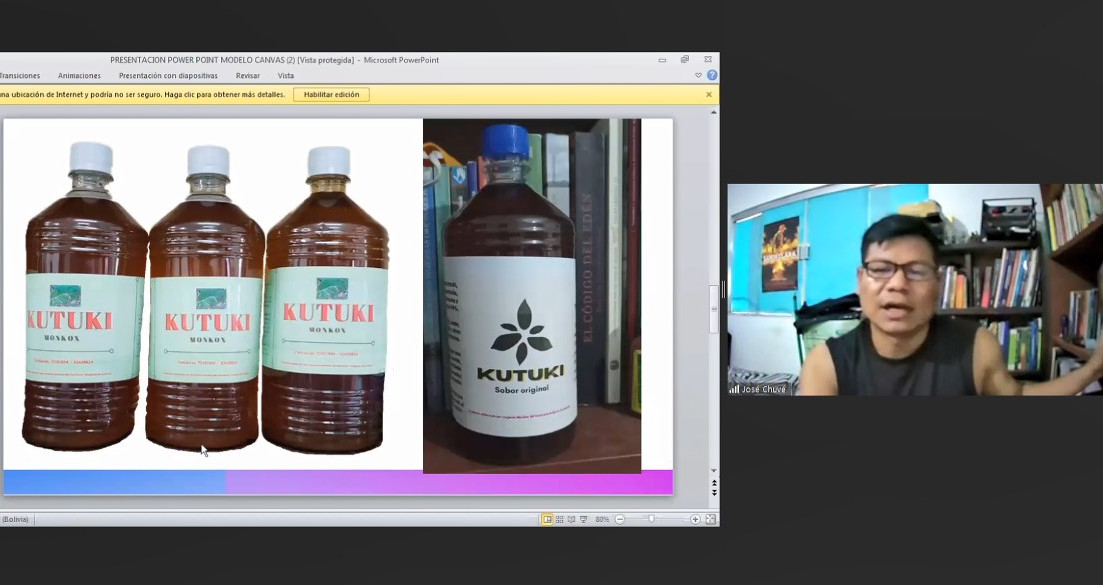Dismiss the yellow protected view bar
This screenshot has height=585, width=1103.
708,94
